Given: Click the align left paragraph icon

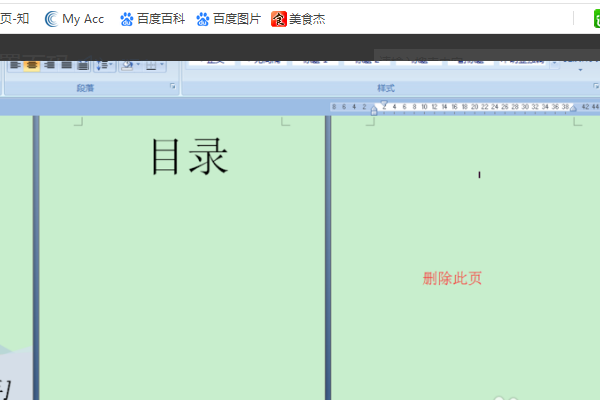Looking at the screenshot, I should pyautogui.click(x=15, y=66).
